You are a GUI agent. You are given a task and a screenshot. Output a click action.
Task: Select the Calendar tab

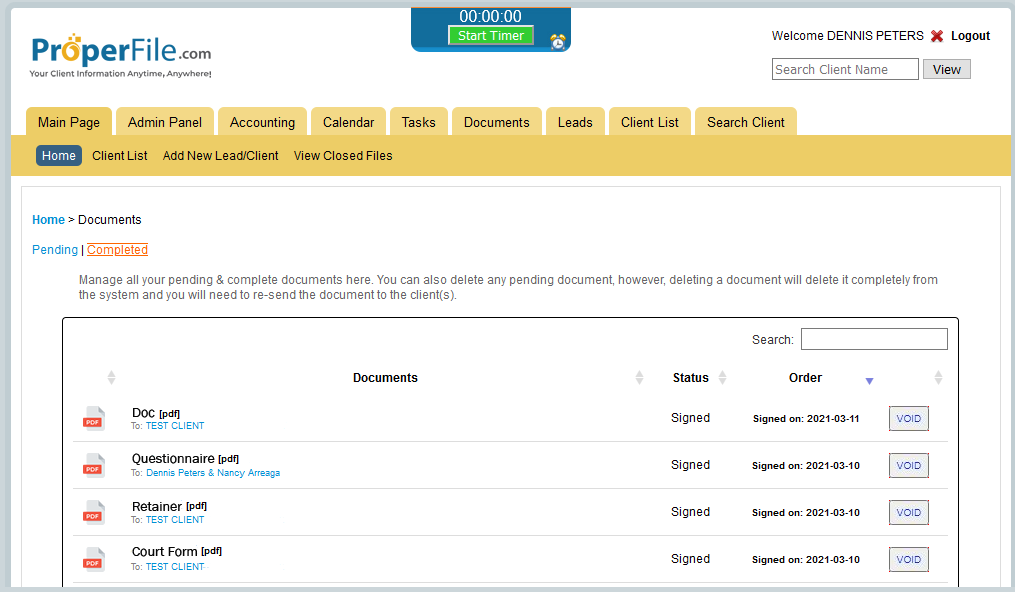click(348, 122)
